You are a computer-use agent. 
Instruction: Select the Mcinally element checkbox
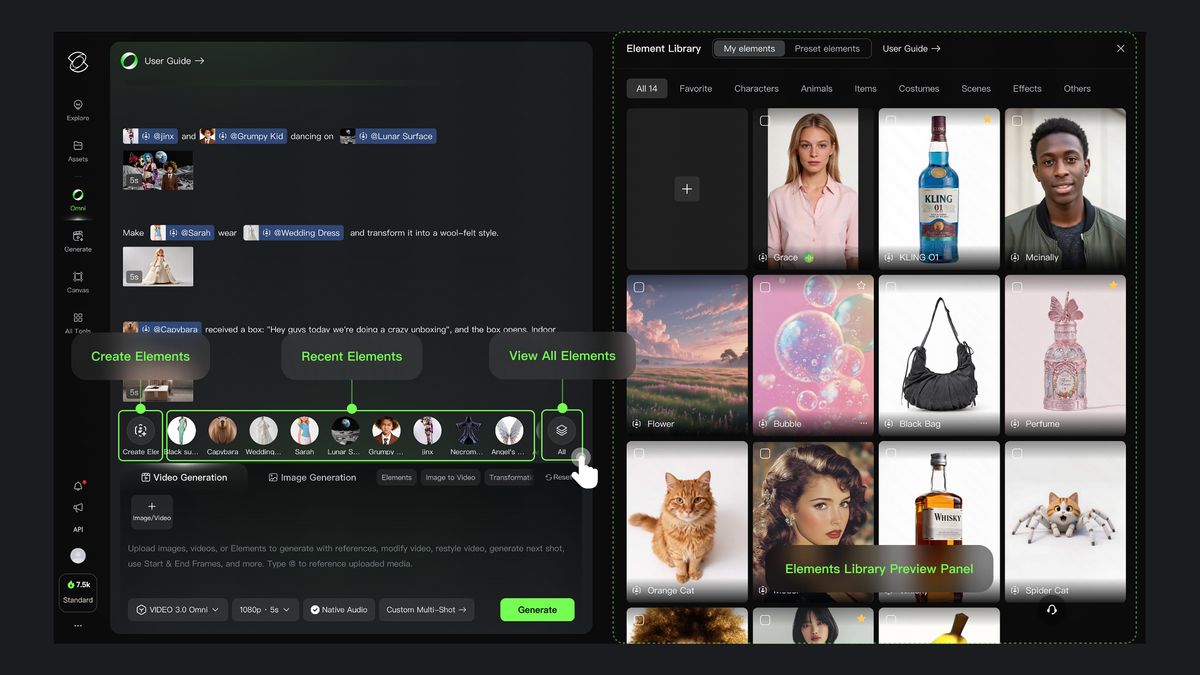click(1017, 121)
